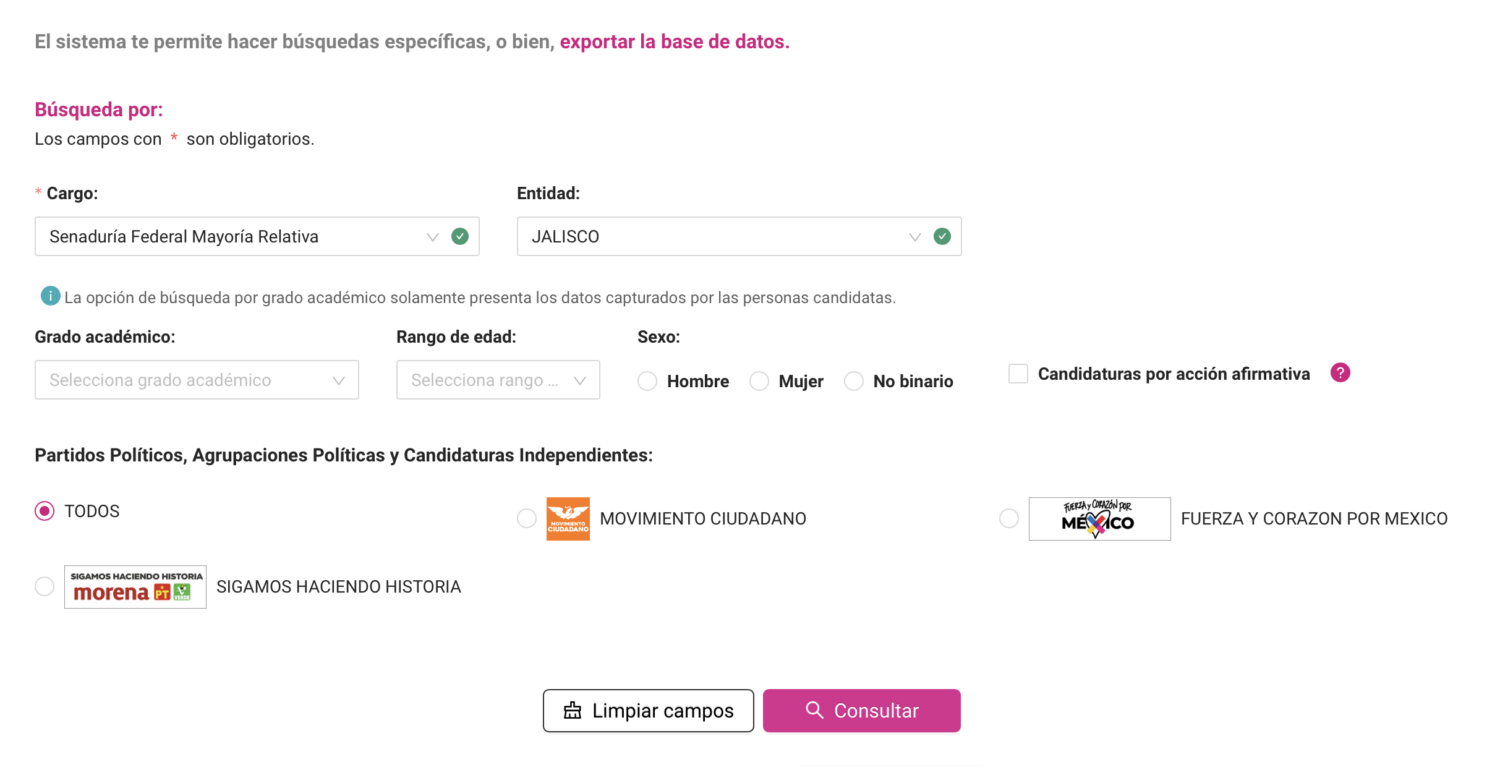Click the Fuerza y Corazón por México logo

click(1099, 519)
